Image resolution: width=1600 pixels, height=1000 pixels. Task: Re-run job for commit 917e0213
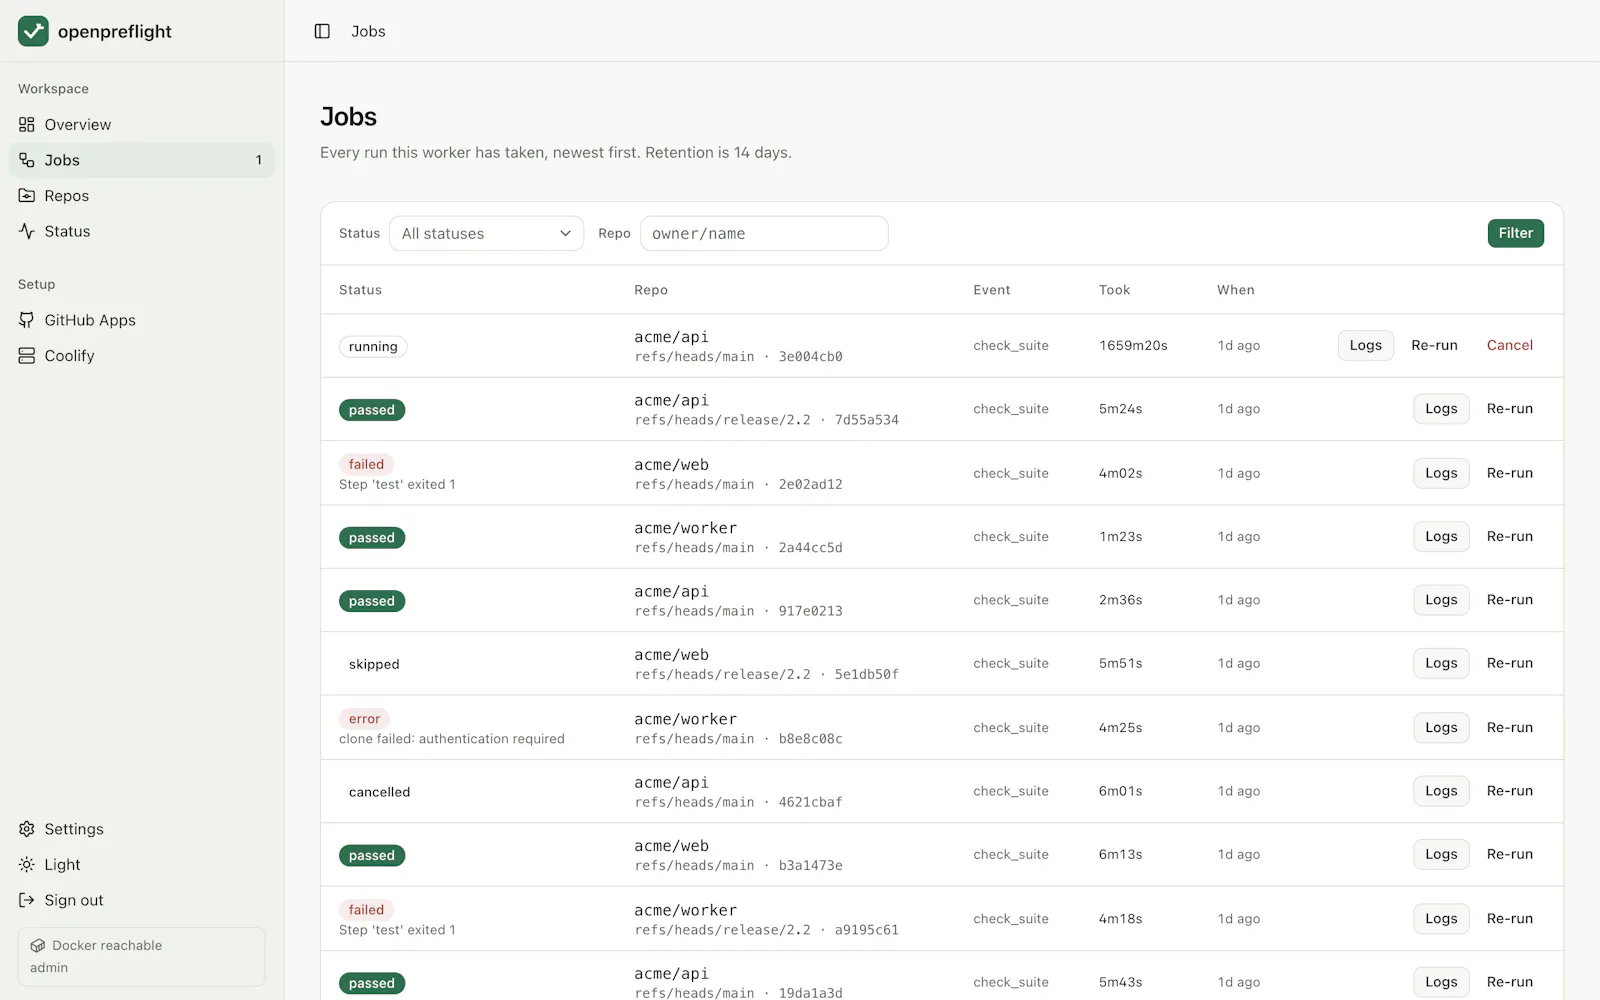coord(1510,600)
